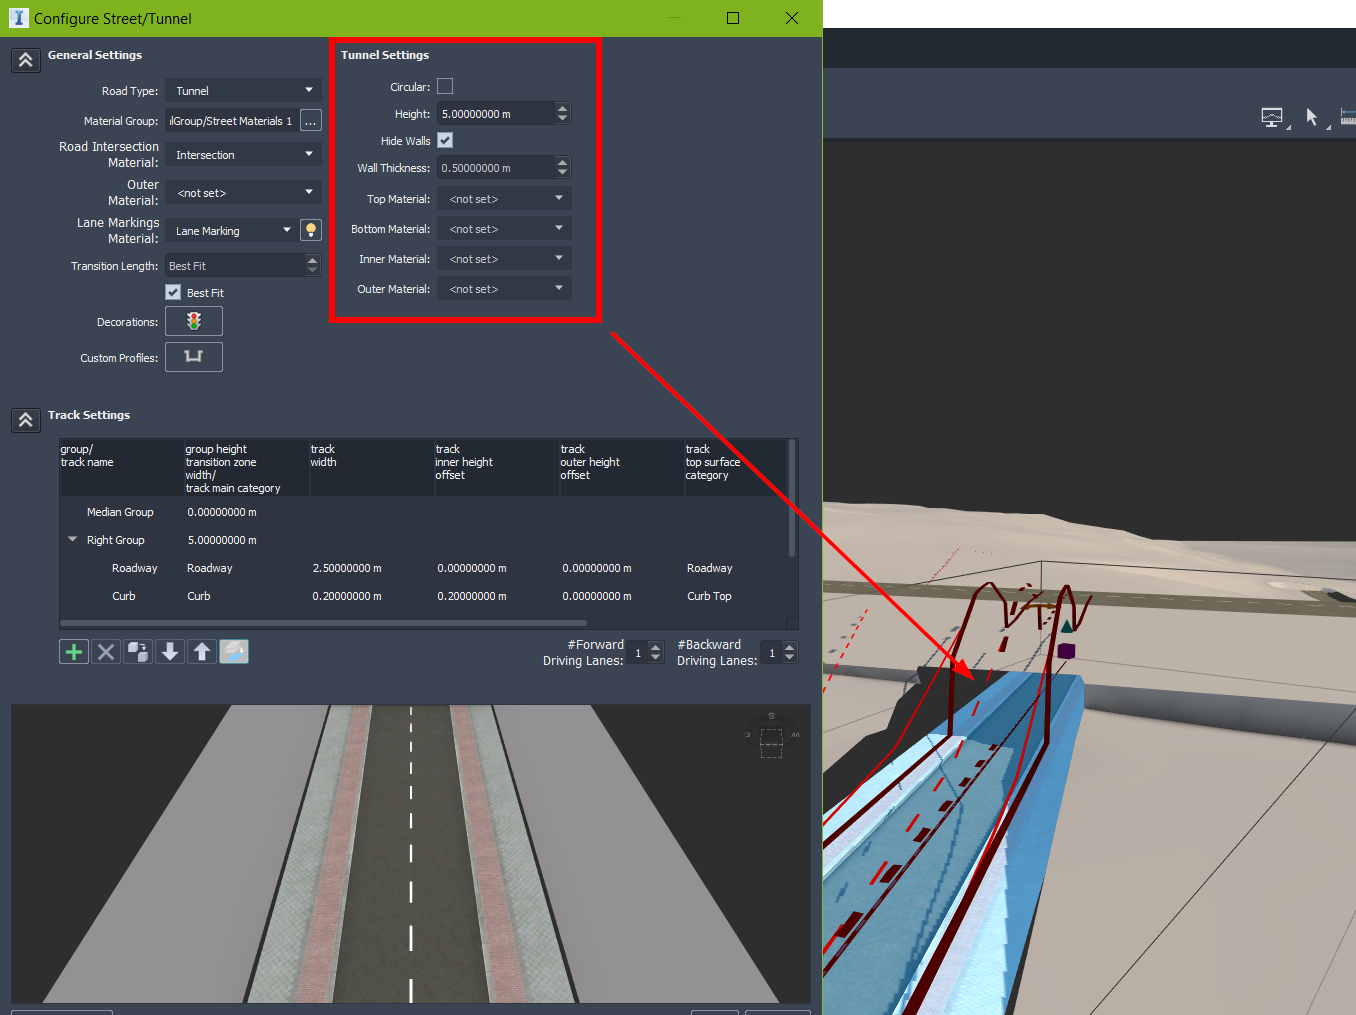Enable the Circular tunnel option
1356x1015 pixels.
click(x=444, y=86)
